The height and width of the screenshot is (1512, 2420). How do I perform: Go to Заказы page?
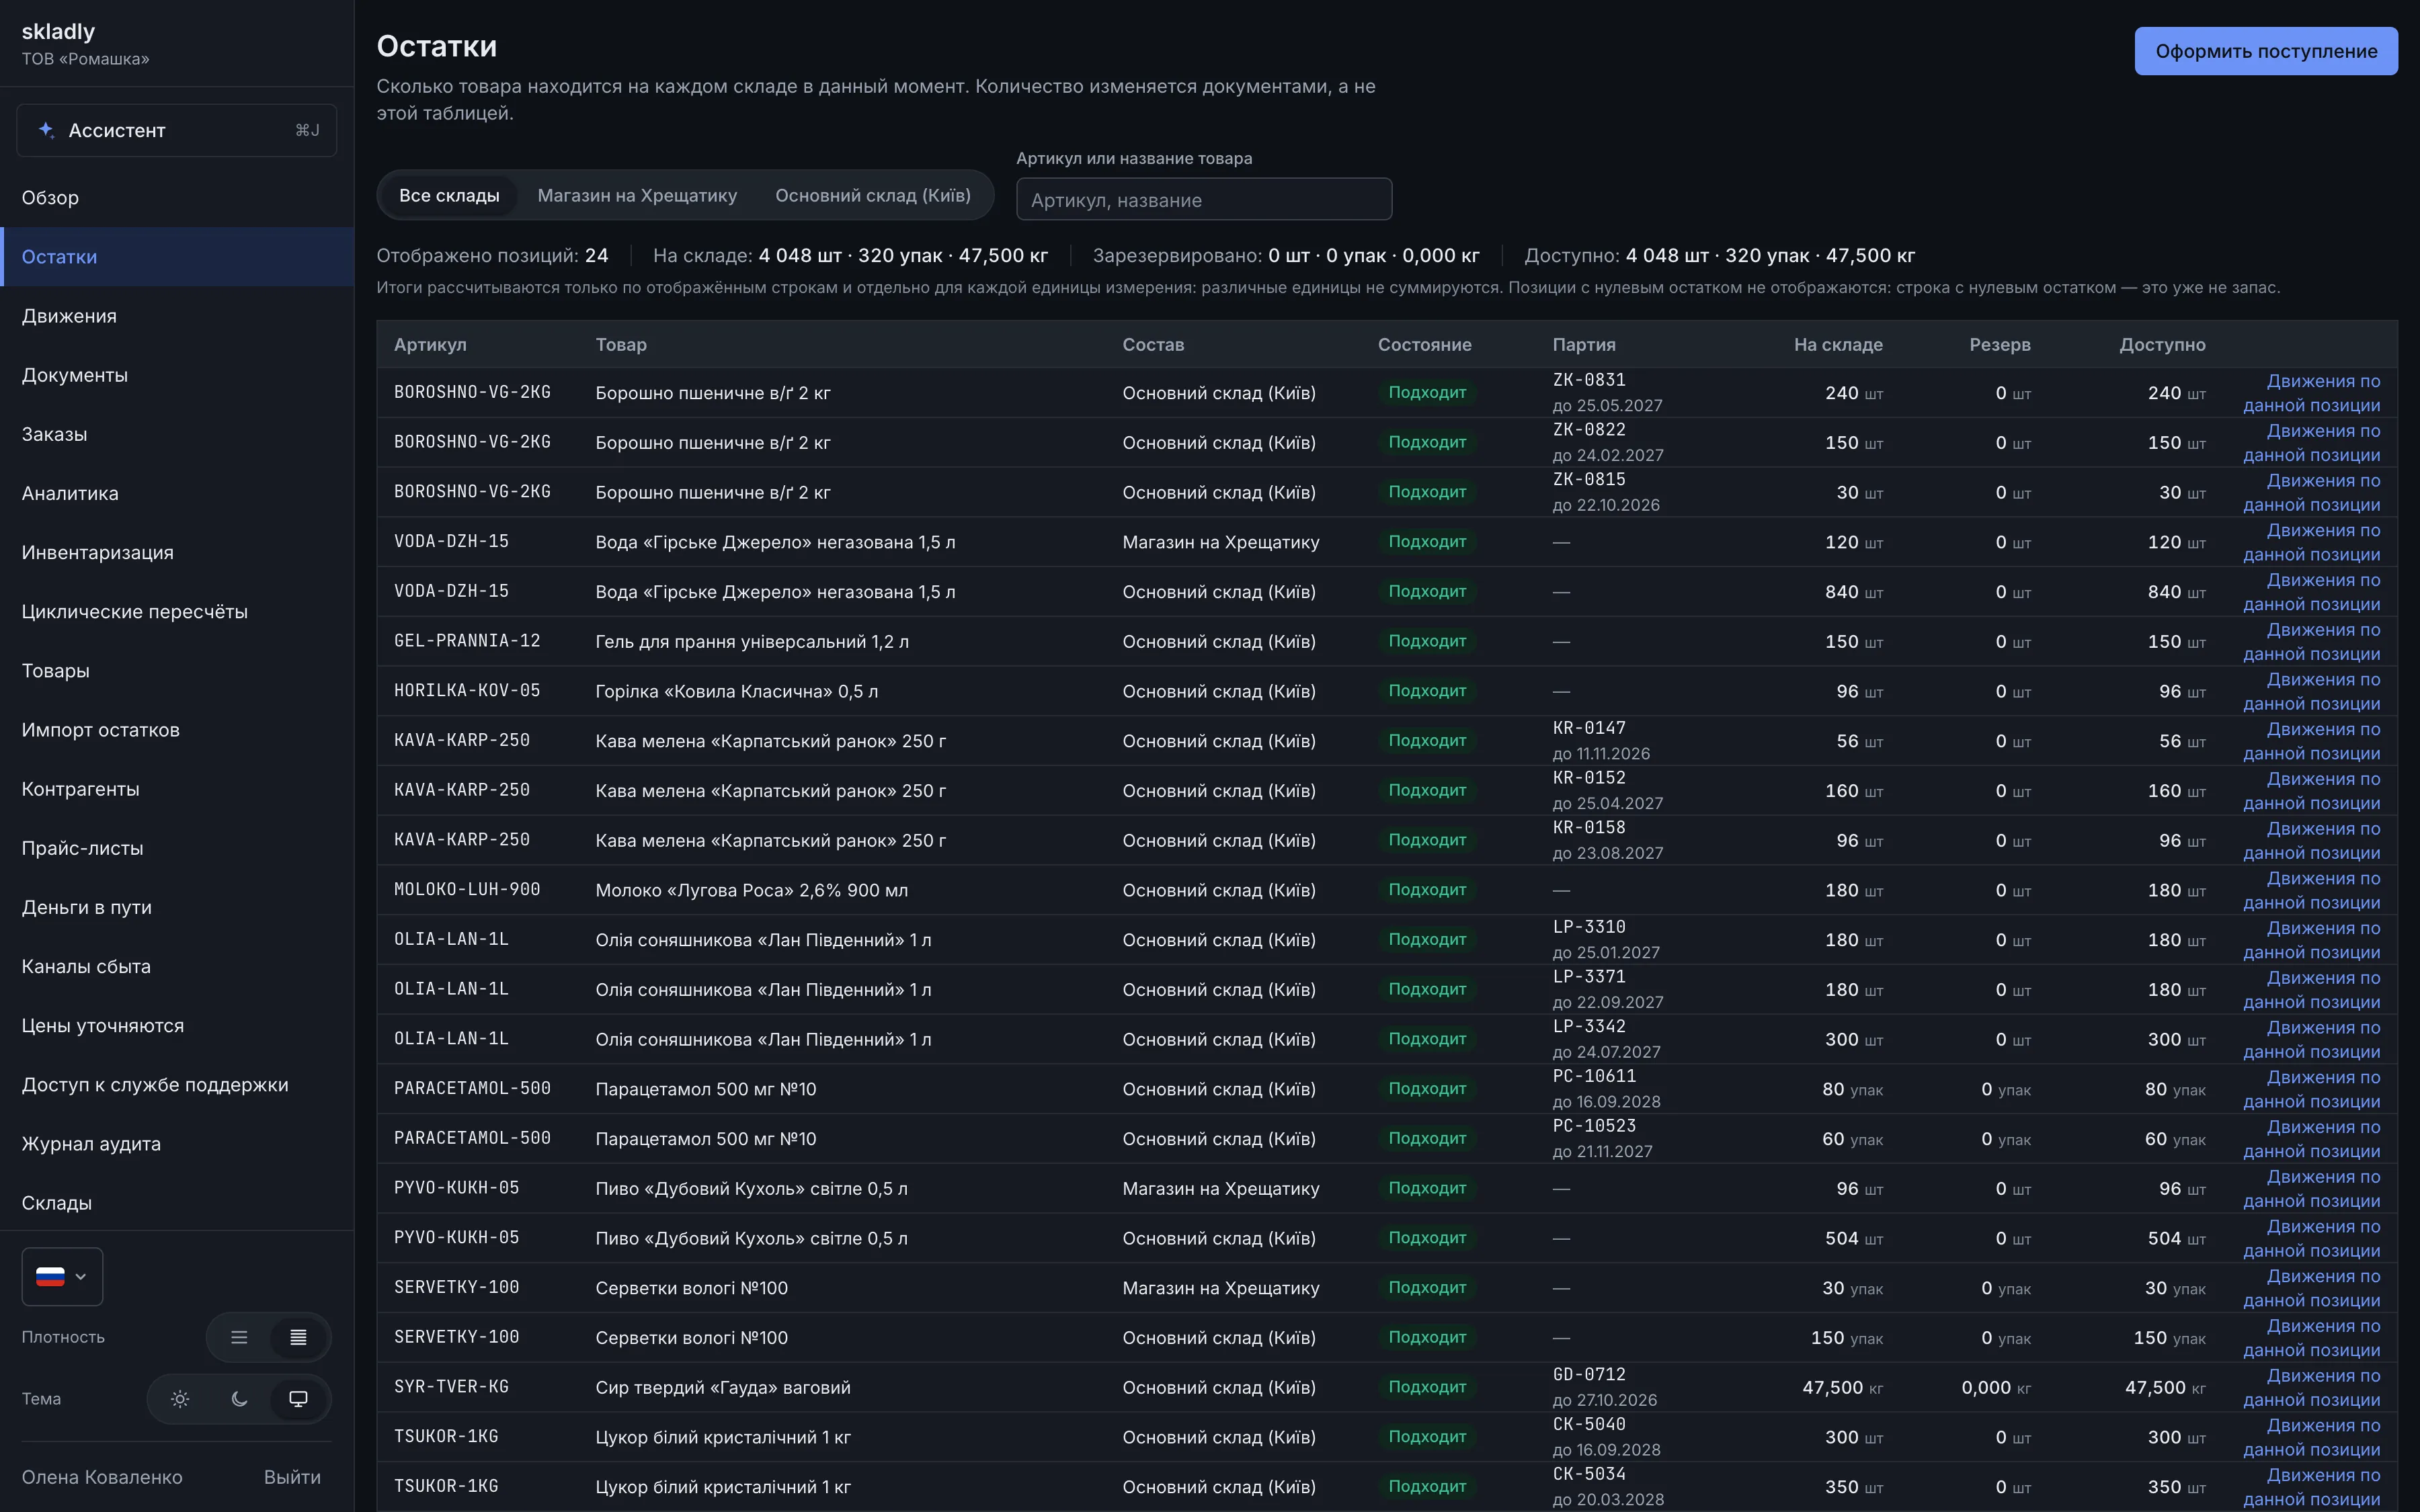coord(177,434)
